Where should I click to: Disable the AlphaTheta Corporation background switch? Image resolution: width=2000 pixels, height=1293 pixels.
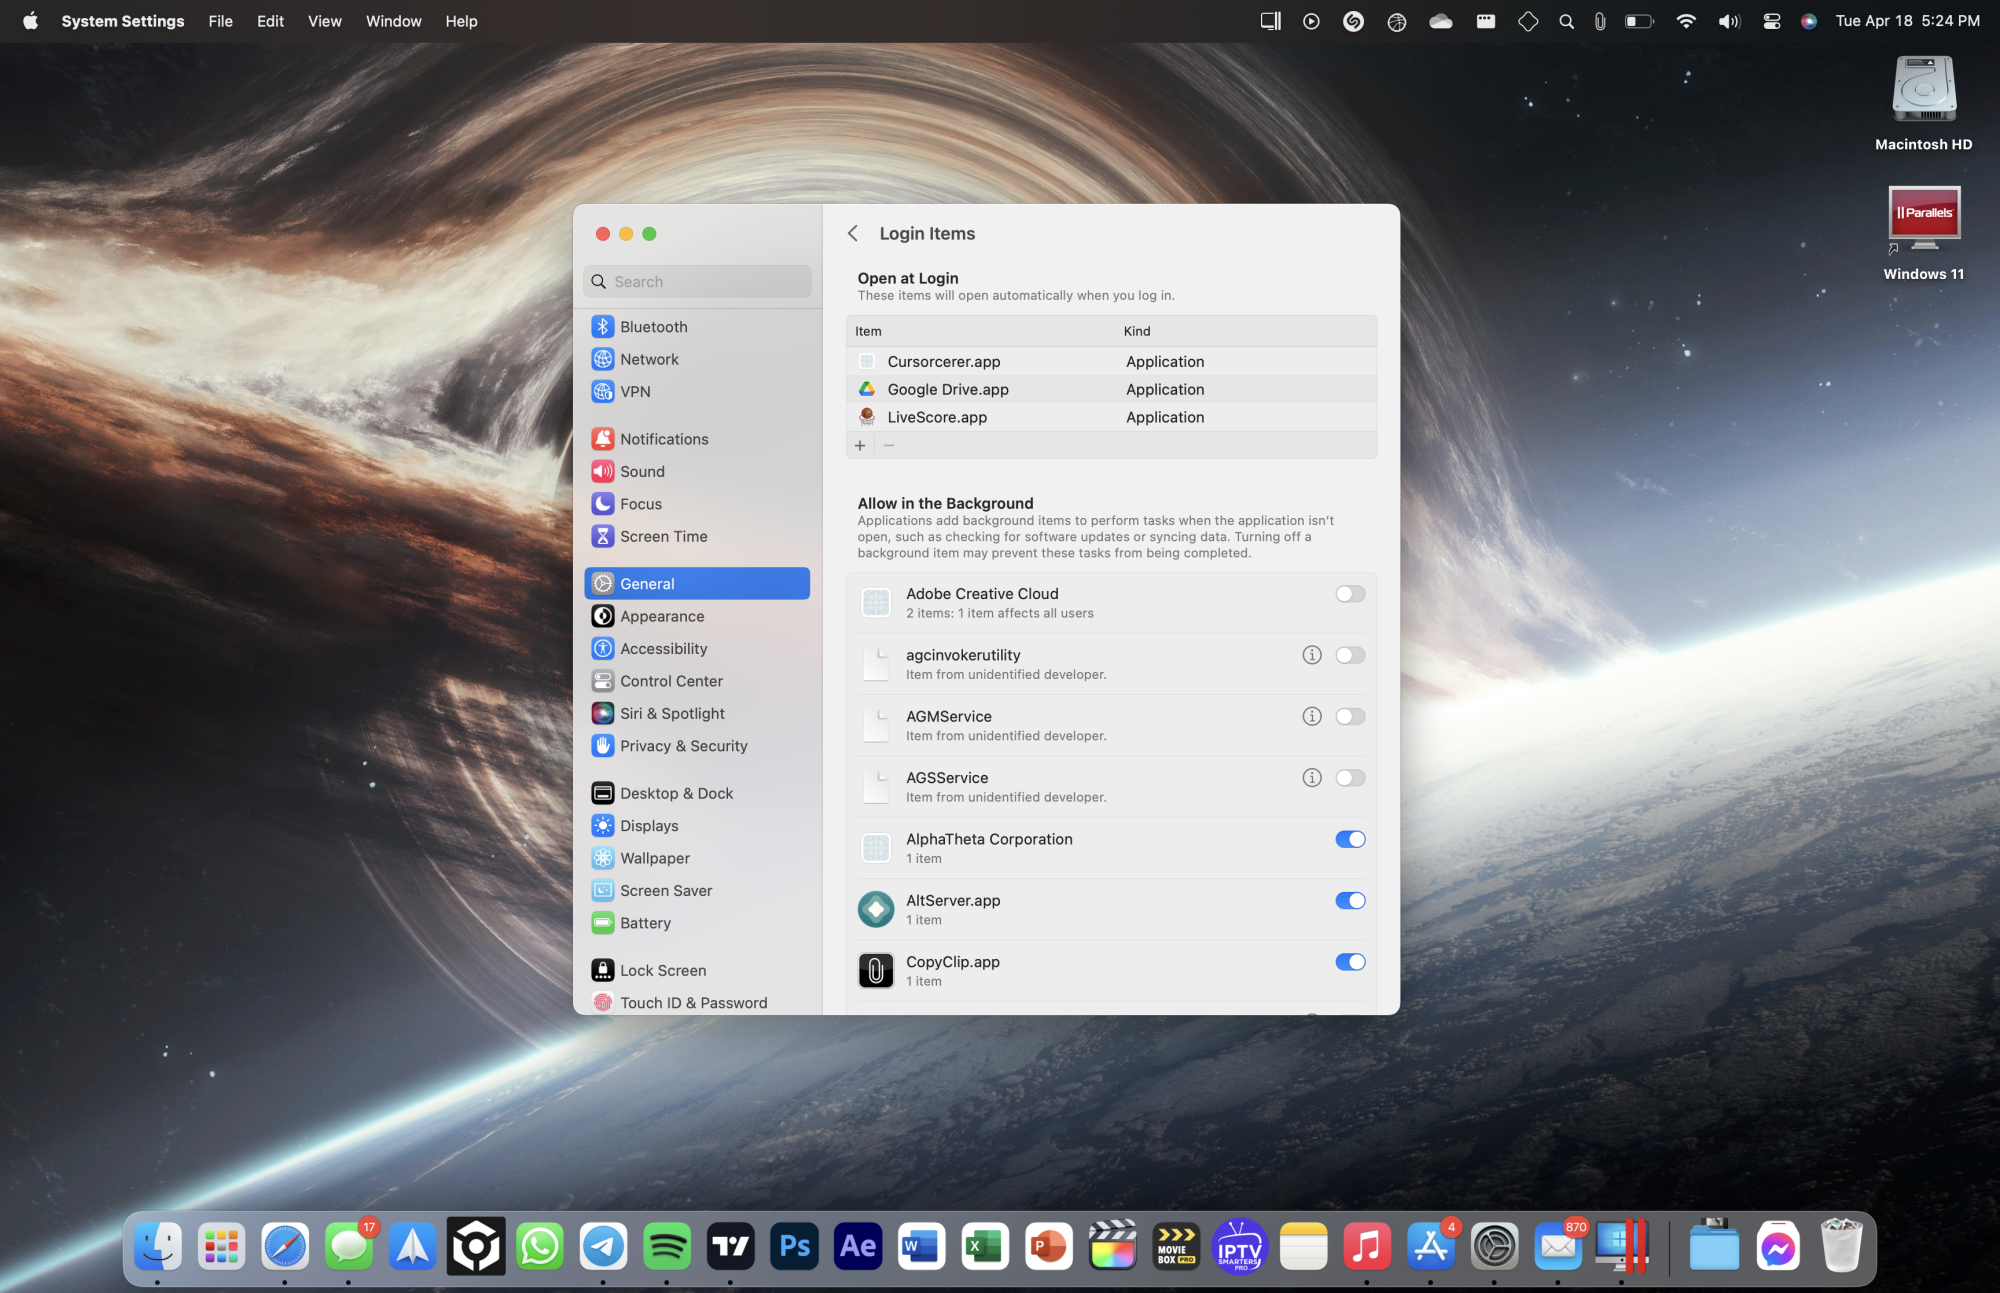[1349, 840]
